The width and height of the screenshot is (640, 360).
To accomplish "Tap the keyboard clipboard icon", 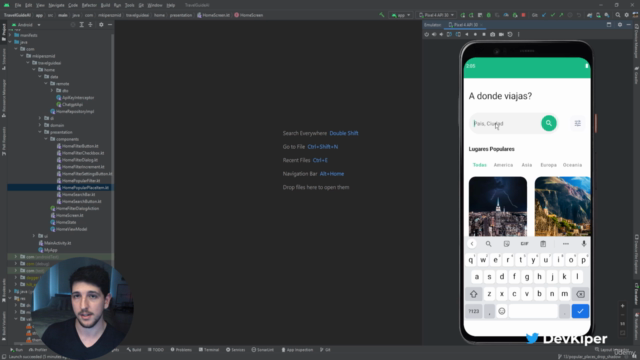I will [x=543, y=244].
